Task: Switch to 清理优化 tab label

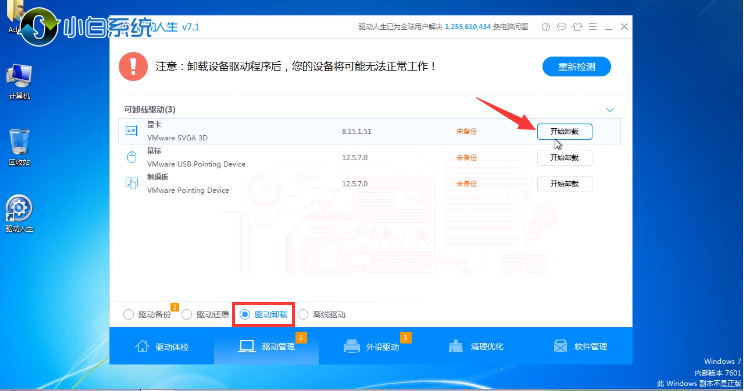Action: click(487, 347)
